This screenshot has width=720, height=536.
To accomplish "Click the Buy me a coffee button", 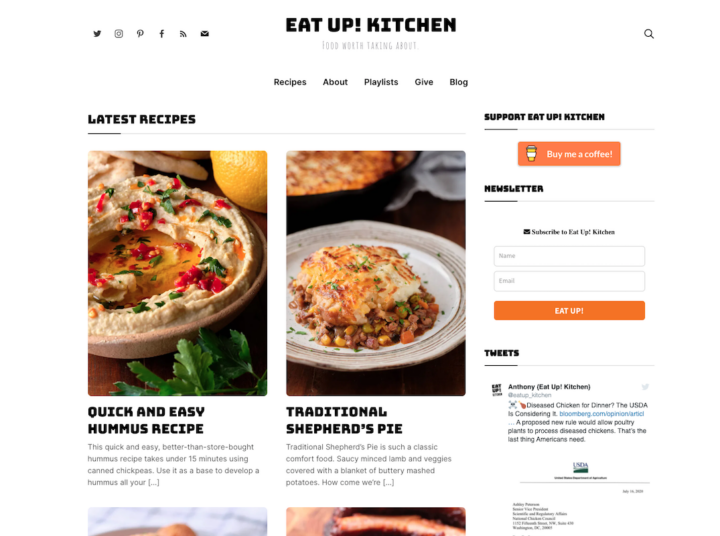I will pos(569,154).
